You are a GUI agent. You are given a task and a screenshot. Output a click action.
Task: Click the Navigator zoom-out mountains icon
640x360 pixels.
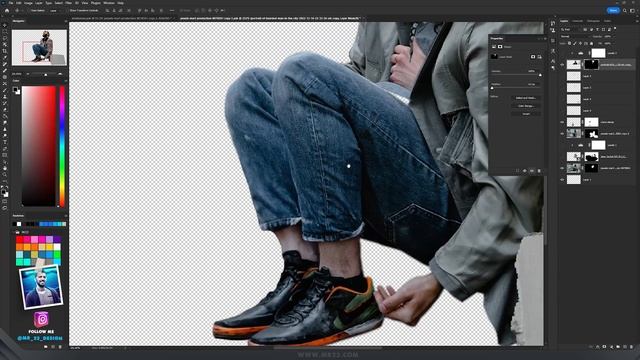click(x=28, y=74)
